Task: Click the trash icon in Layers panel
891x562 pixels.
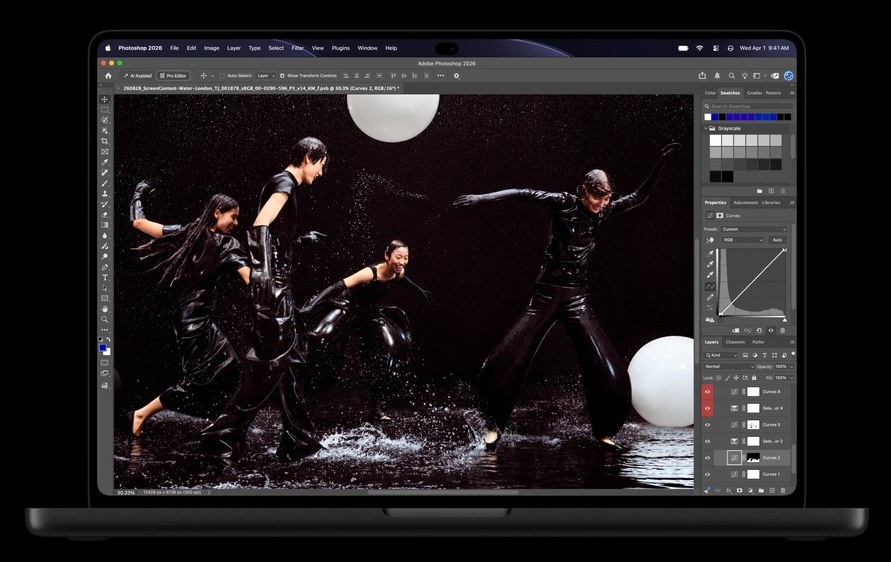Action: click(783, 490)
